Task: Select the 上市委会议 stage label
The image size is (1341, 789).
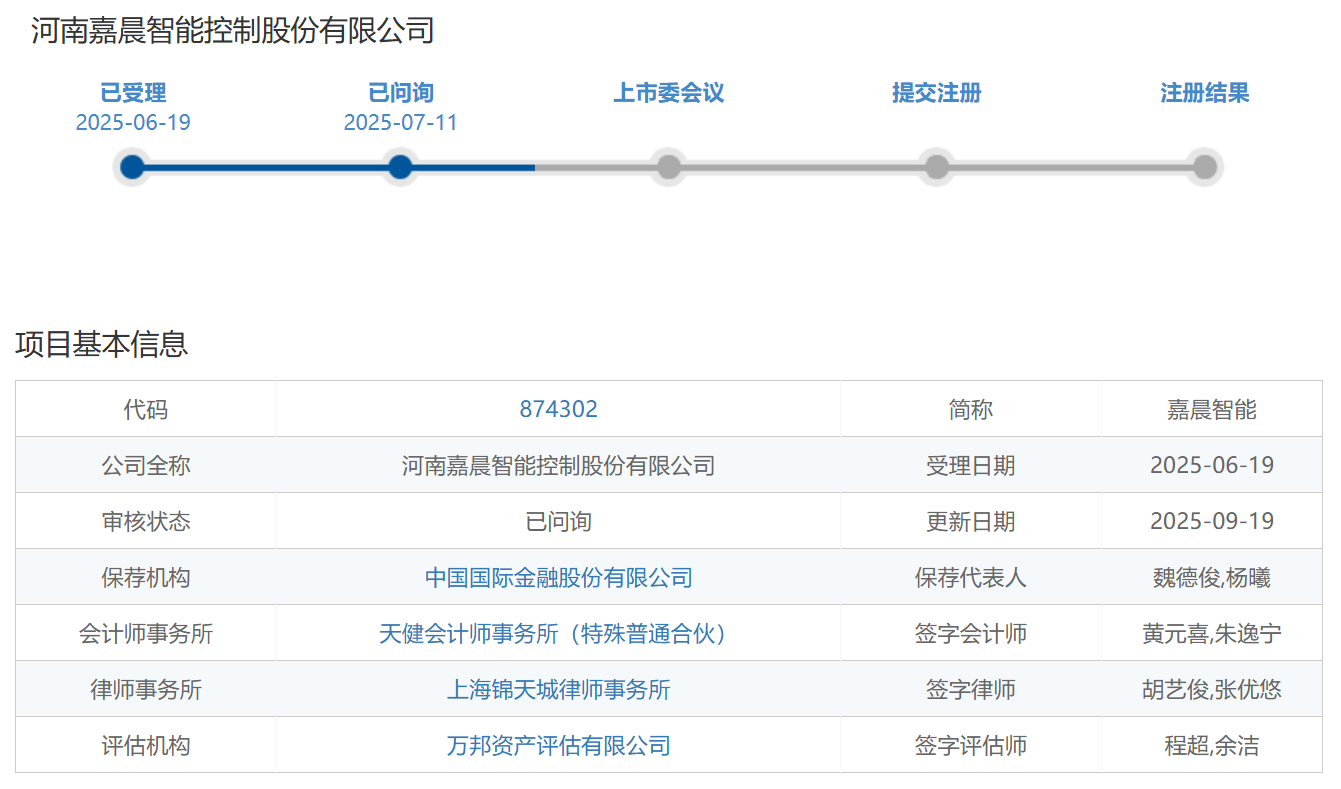Action: click(669, 94)
